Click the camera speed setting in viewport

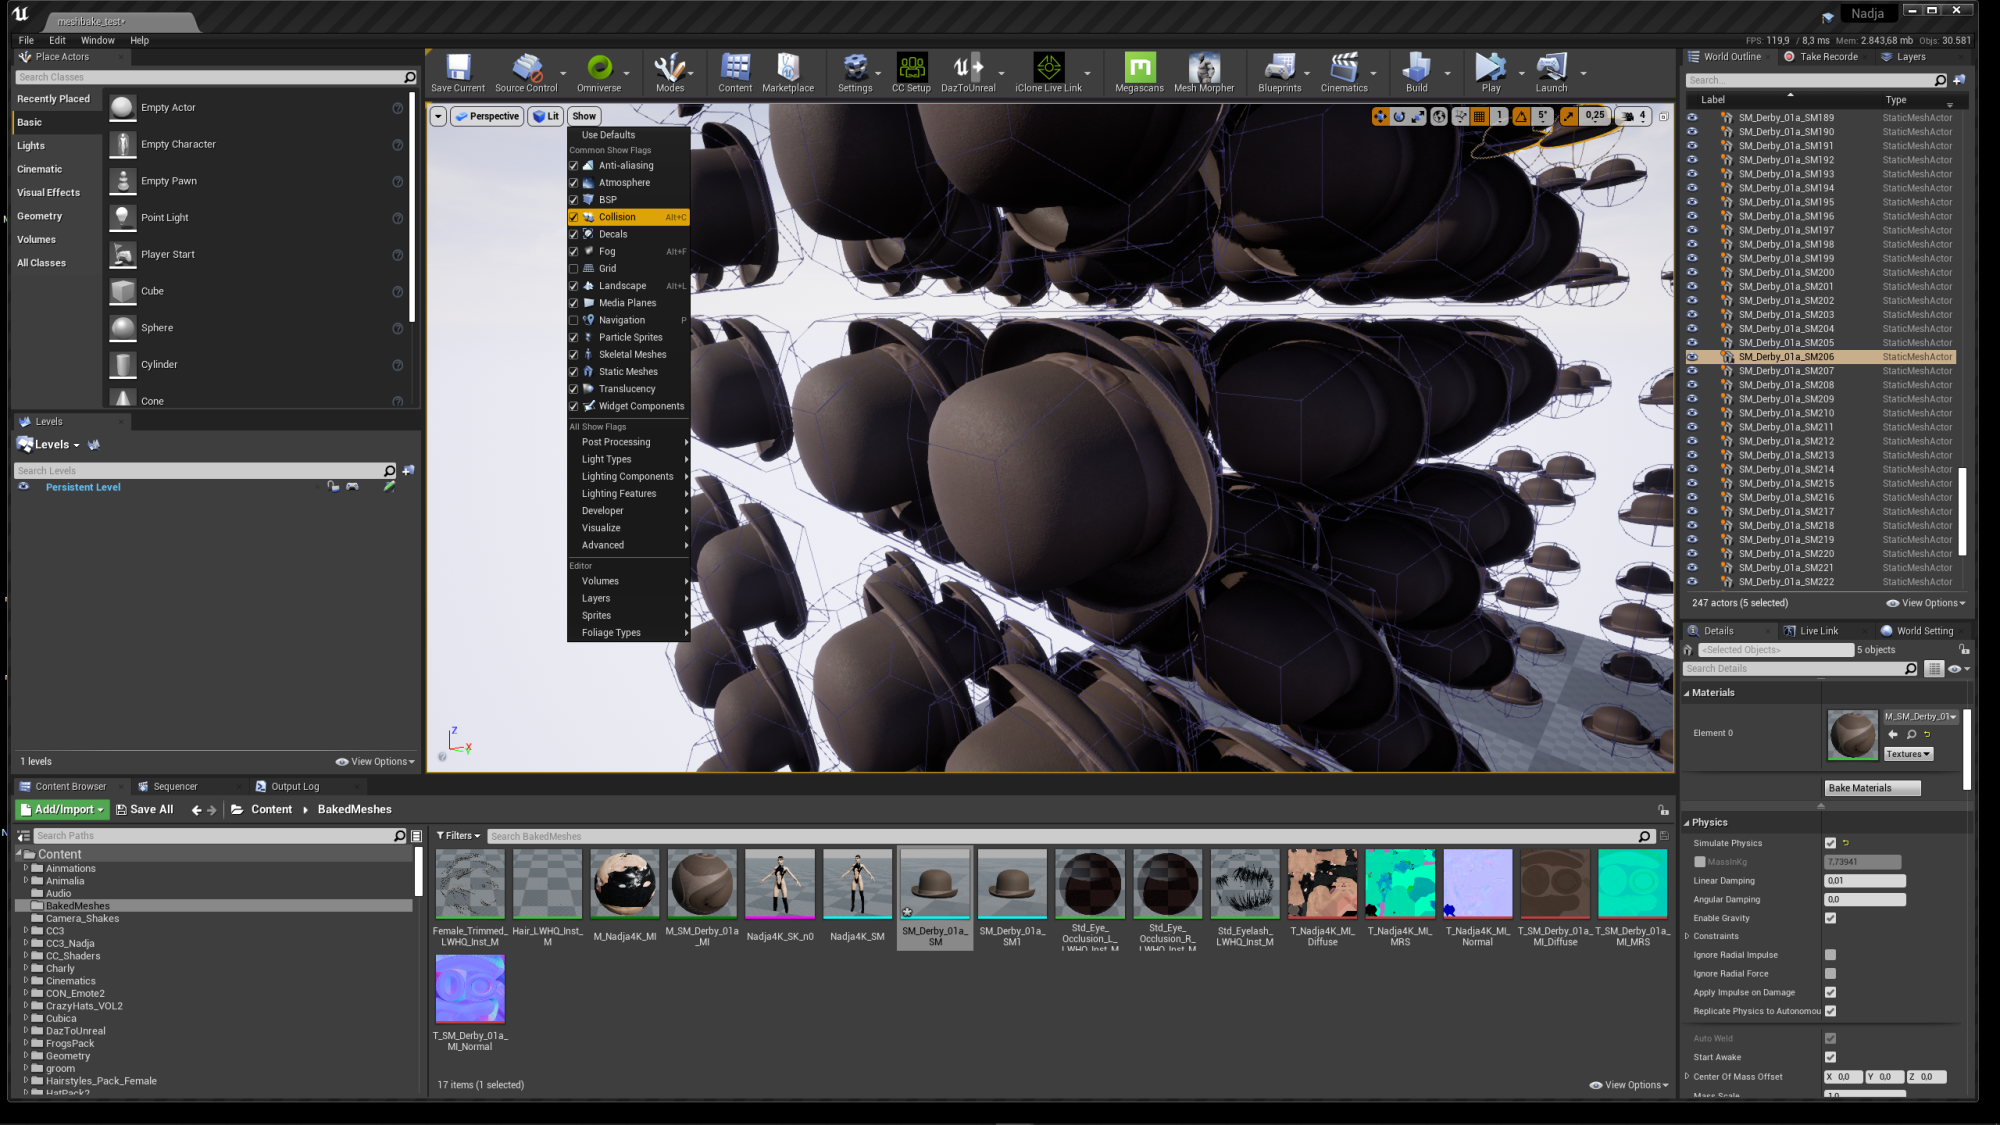point(1632,116)
